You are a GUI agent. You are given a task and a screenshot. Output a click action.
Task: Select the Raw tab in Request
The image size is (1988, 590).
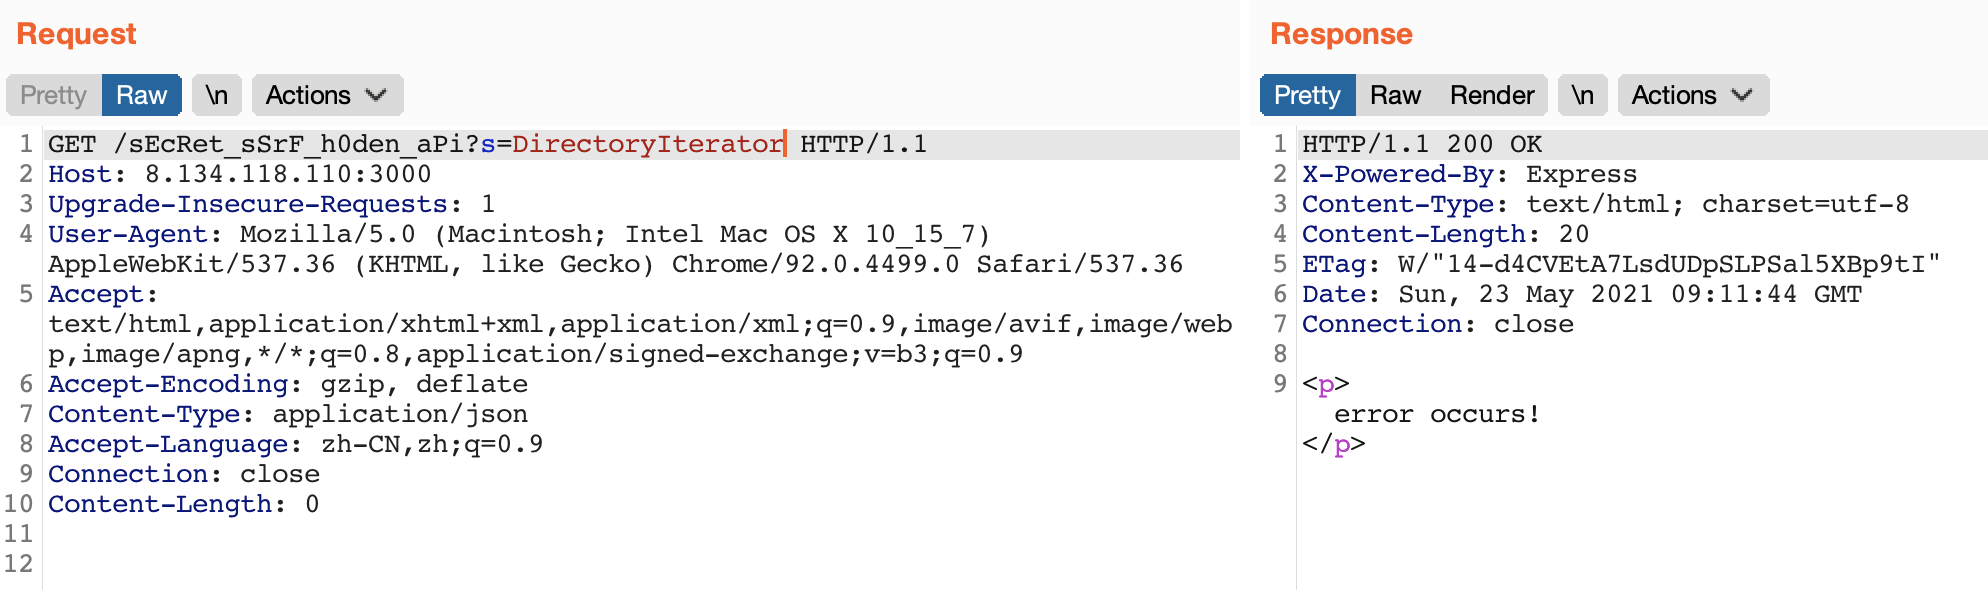[x=141, y=95]
